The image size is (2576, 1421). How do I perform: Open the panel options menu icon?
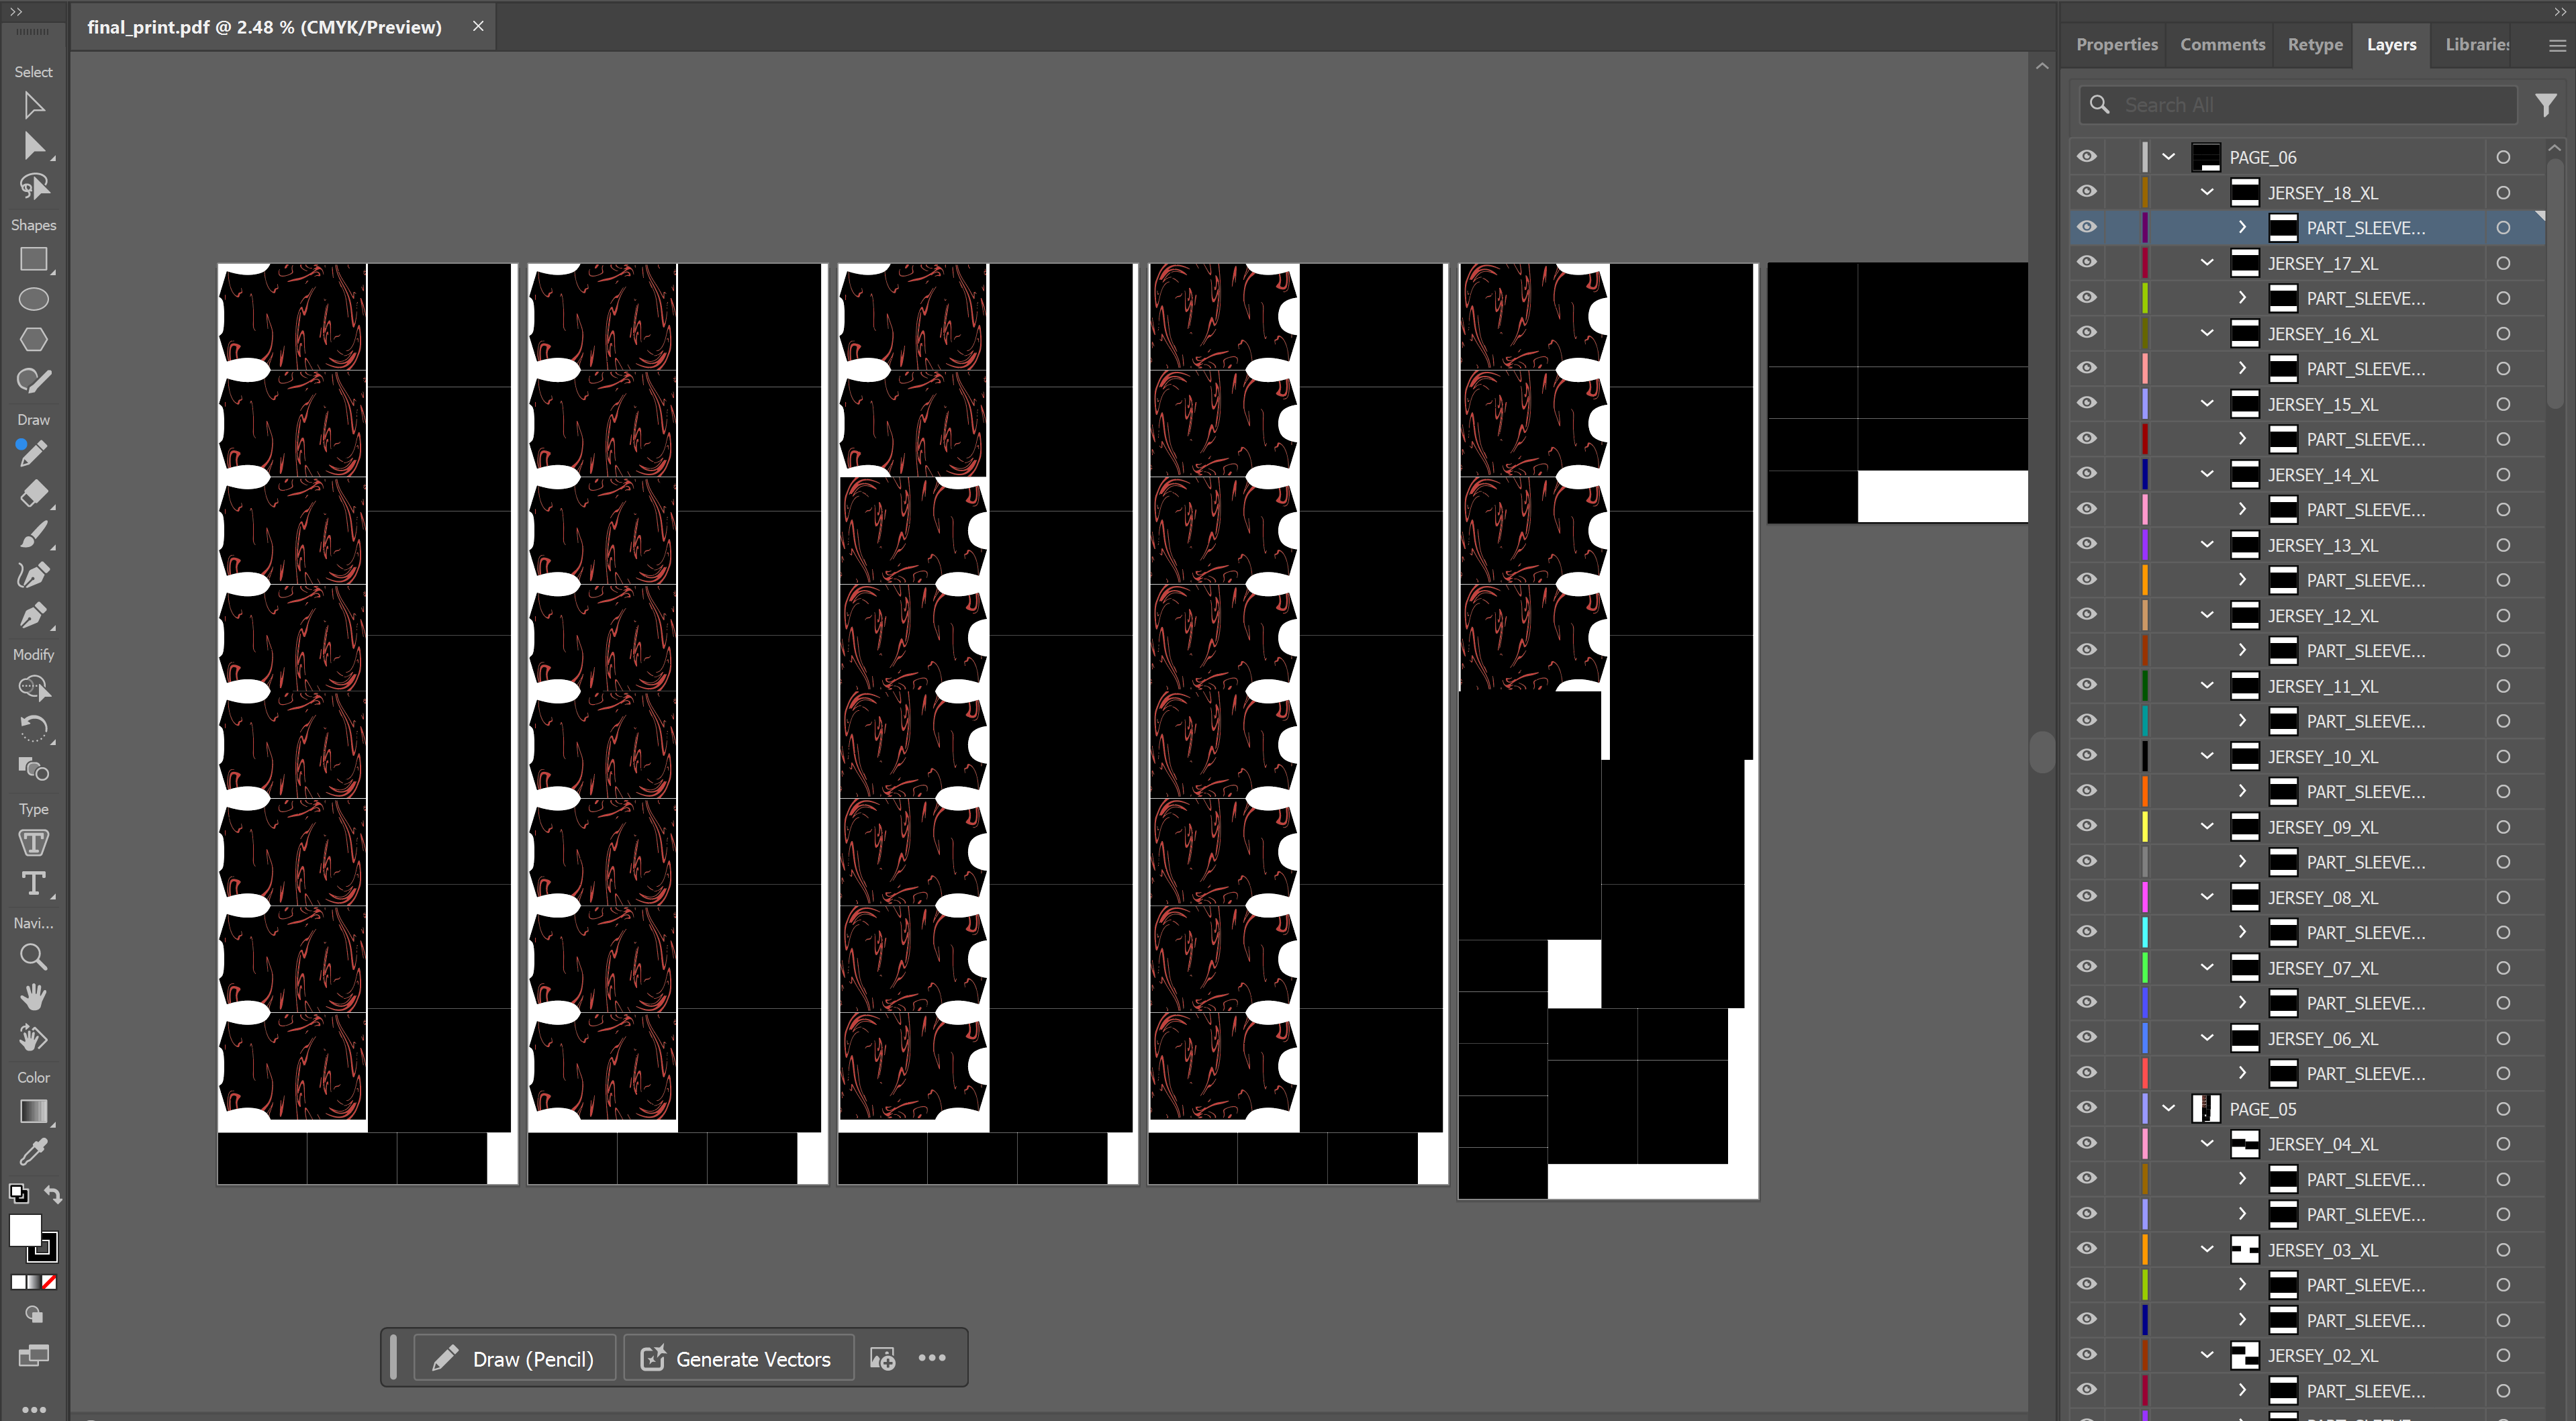(x=2557, y=45)
